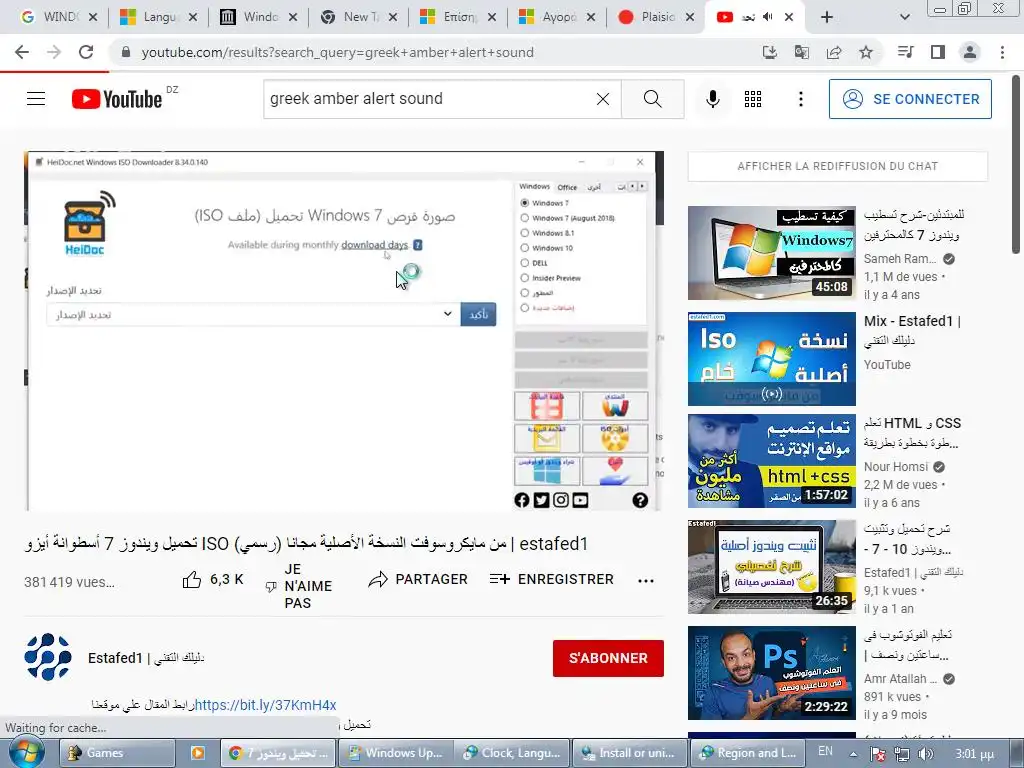Install app via address bar download icon
Image resolution: width=1024 pixels, height=768 pixels.
point(770,52)
